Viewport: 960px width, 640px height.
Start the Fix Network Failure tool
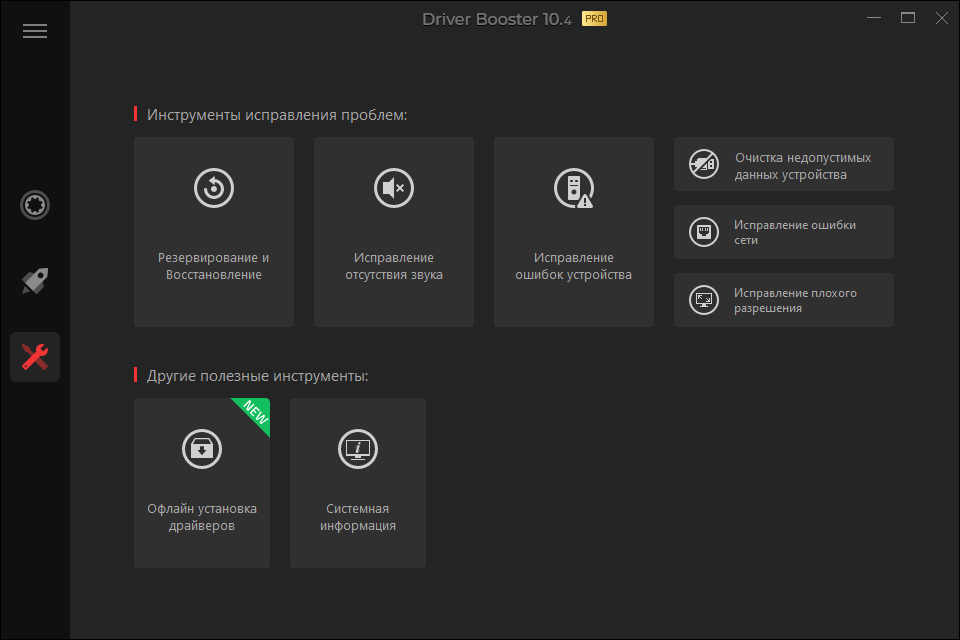(783, 231)
